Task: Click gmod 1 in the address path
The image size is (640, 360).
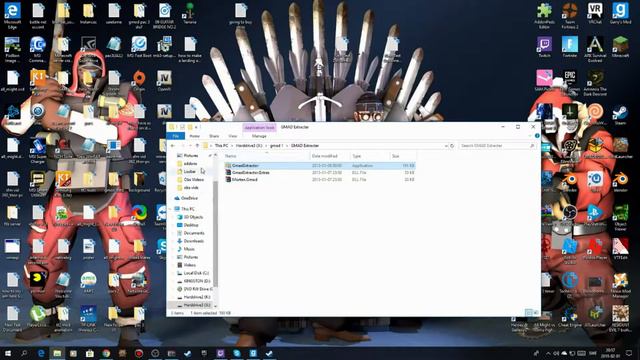Action: tap(276, 146)
